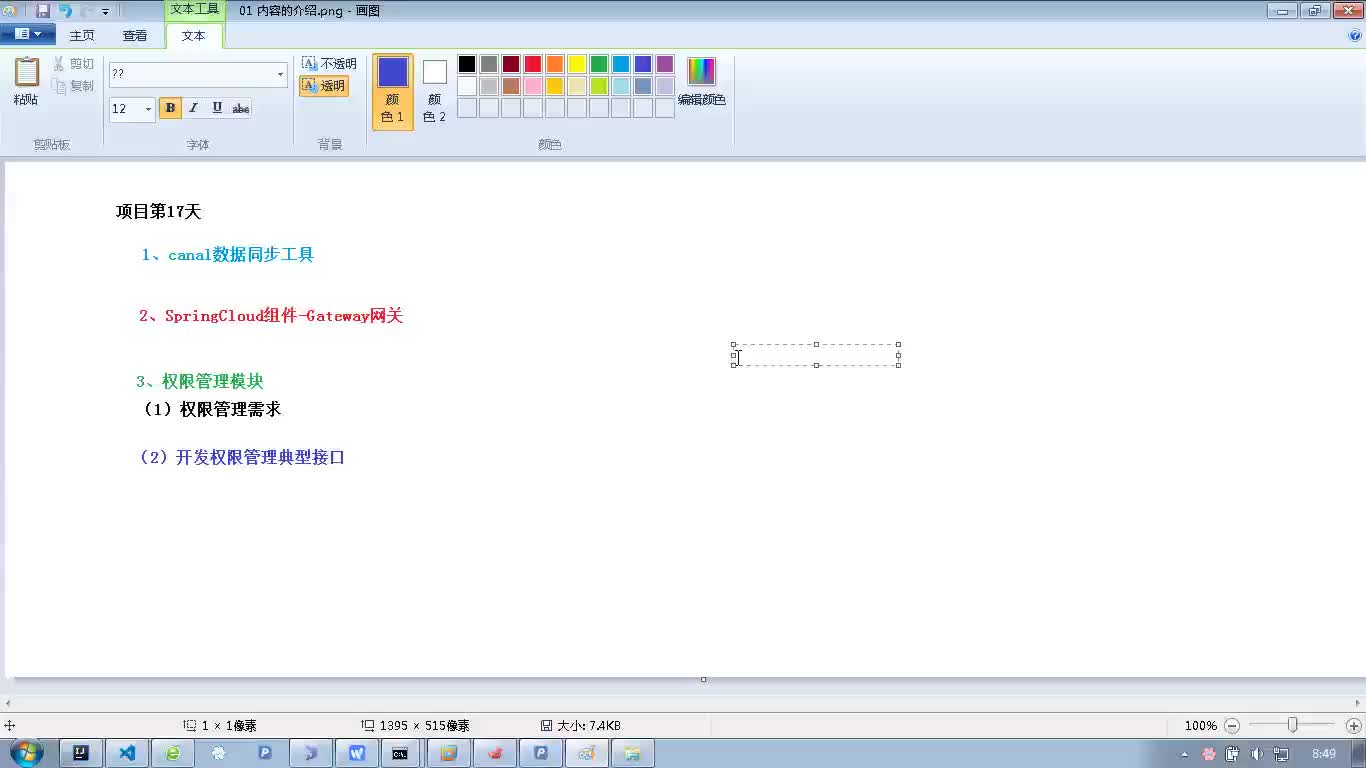Click Redo icon in quick access toolbar

tap(87, 11)
